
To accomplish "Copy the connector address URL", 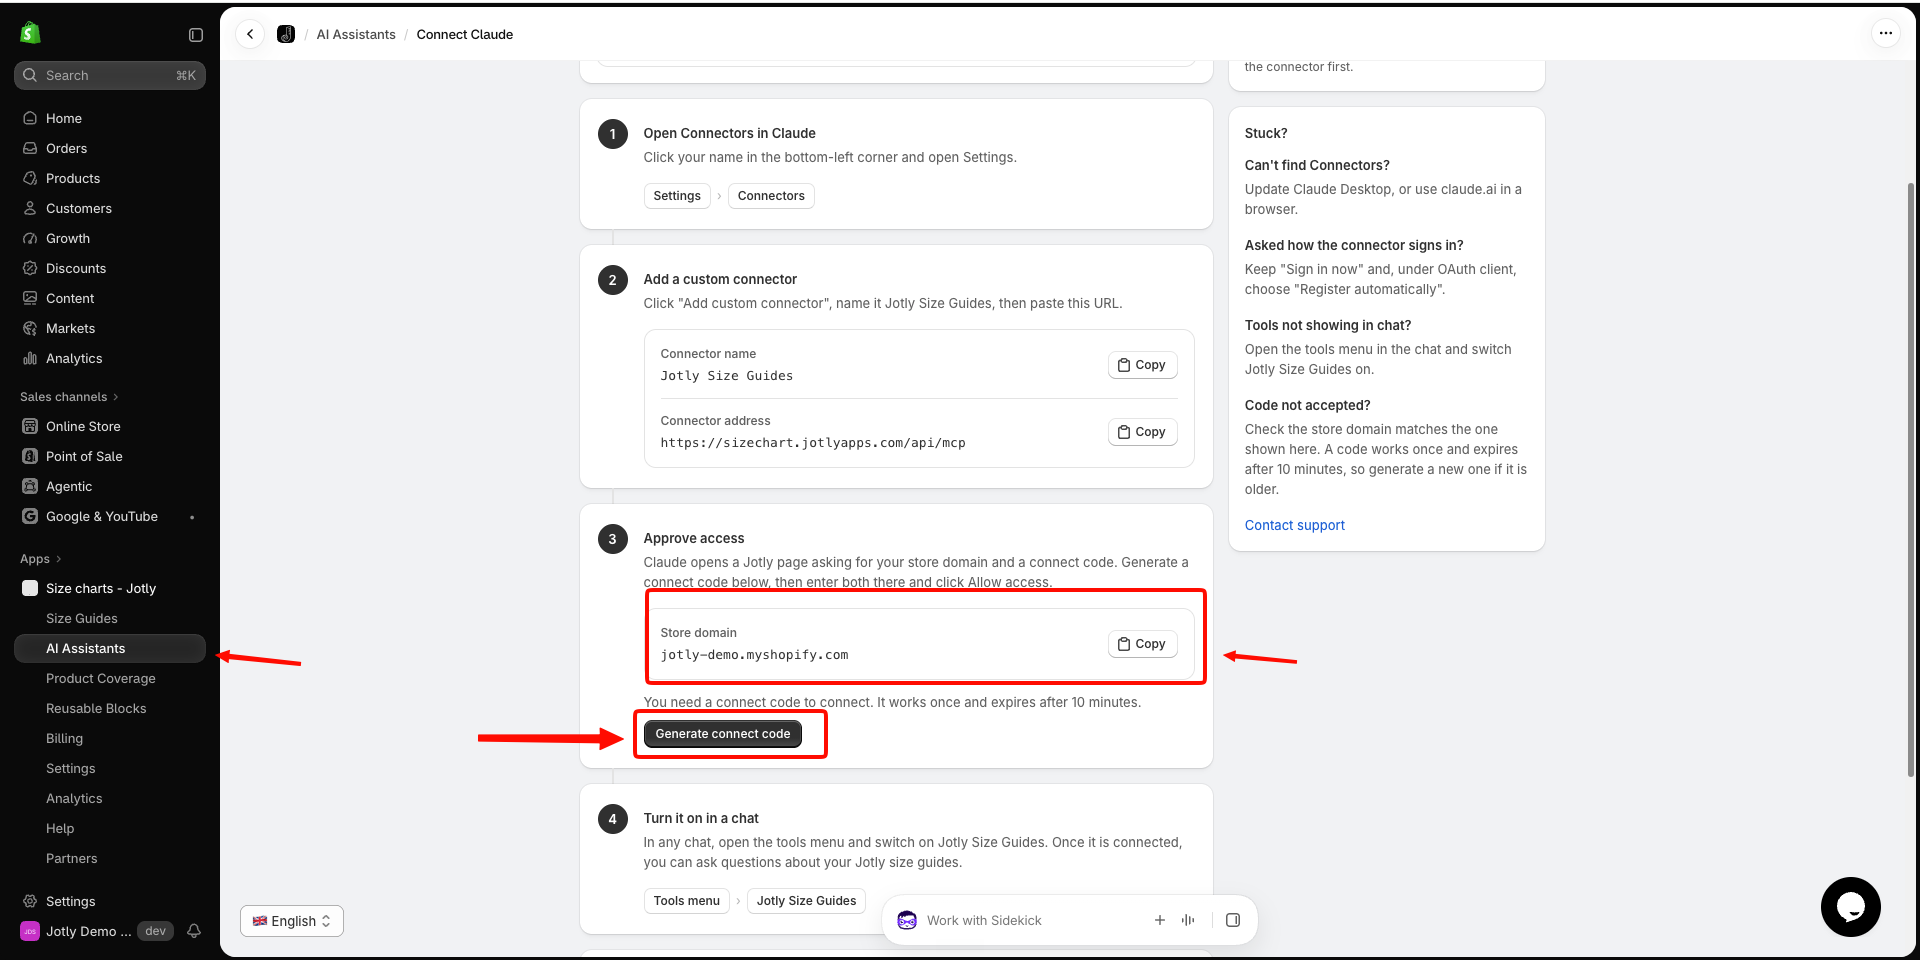I will (x=1142, y=432).
